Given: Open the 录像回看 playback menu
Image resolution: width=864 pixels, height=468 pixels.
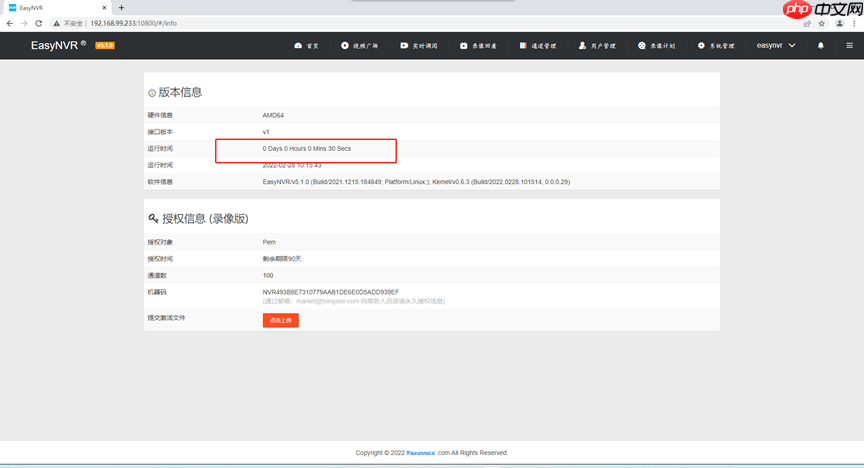Looking at the screenshot, I should (x=478, y=46).
